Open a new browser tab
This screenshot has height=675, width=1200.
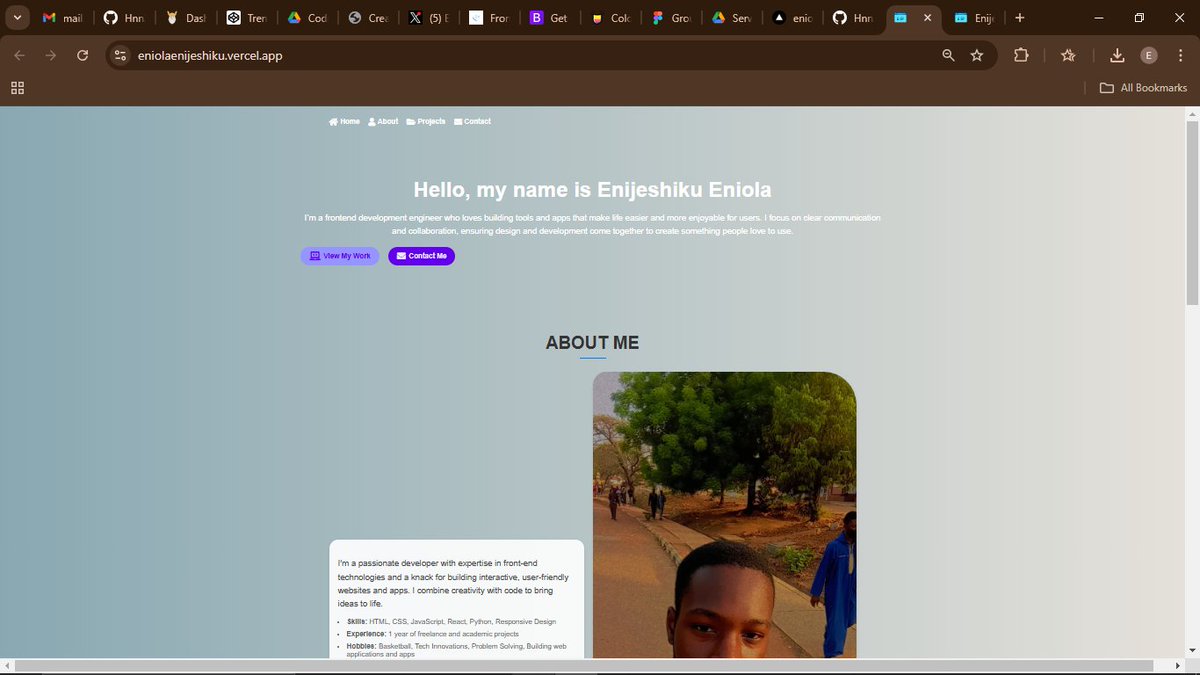tap(1019, 18)
